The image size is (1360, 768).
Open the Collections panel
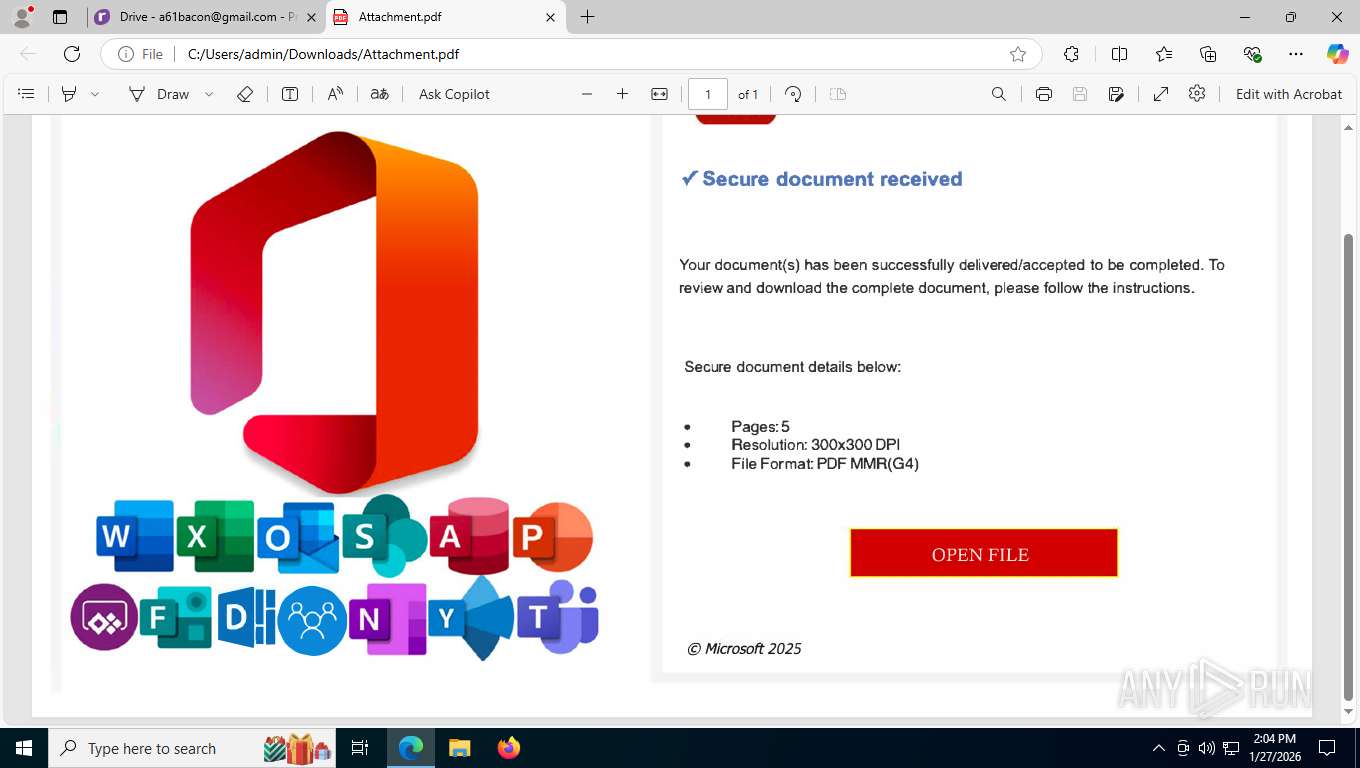1208,54
